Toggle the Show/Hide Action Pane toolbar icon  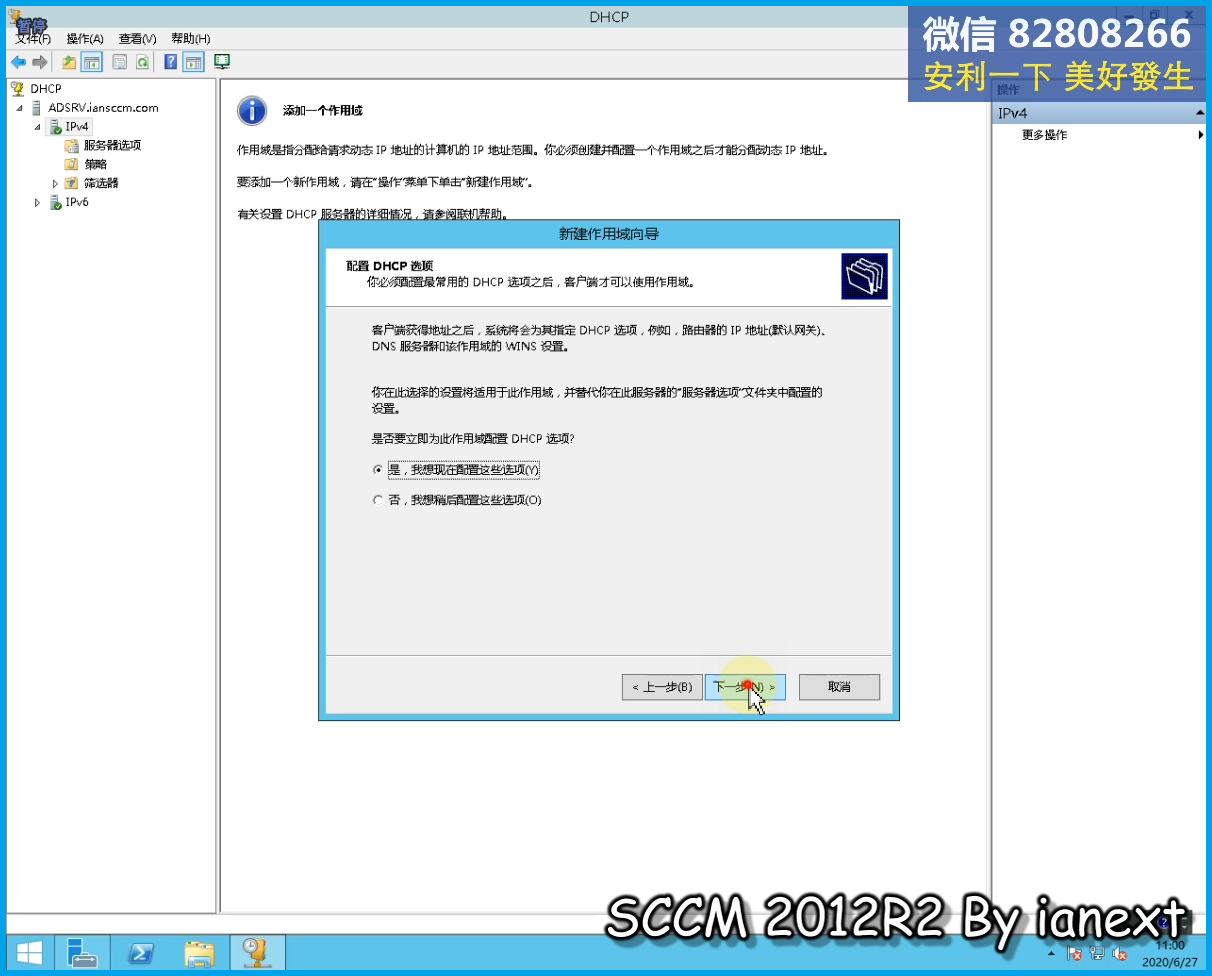click(194, 62)
